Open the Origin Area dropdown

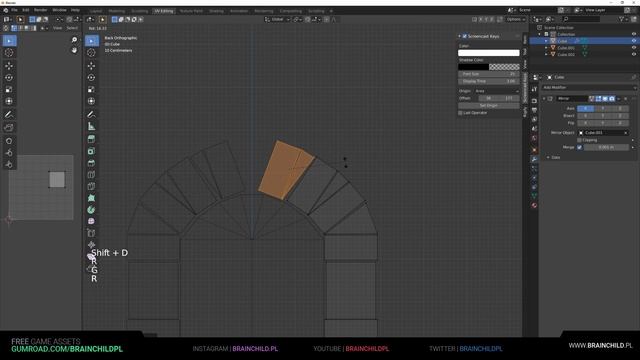click(x=497, y=91)
